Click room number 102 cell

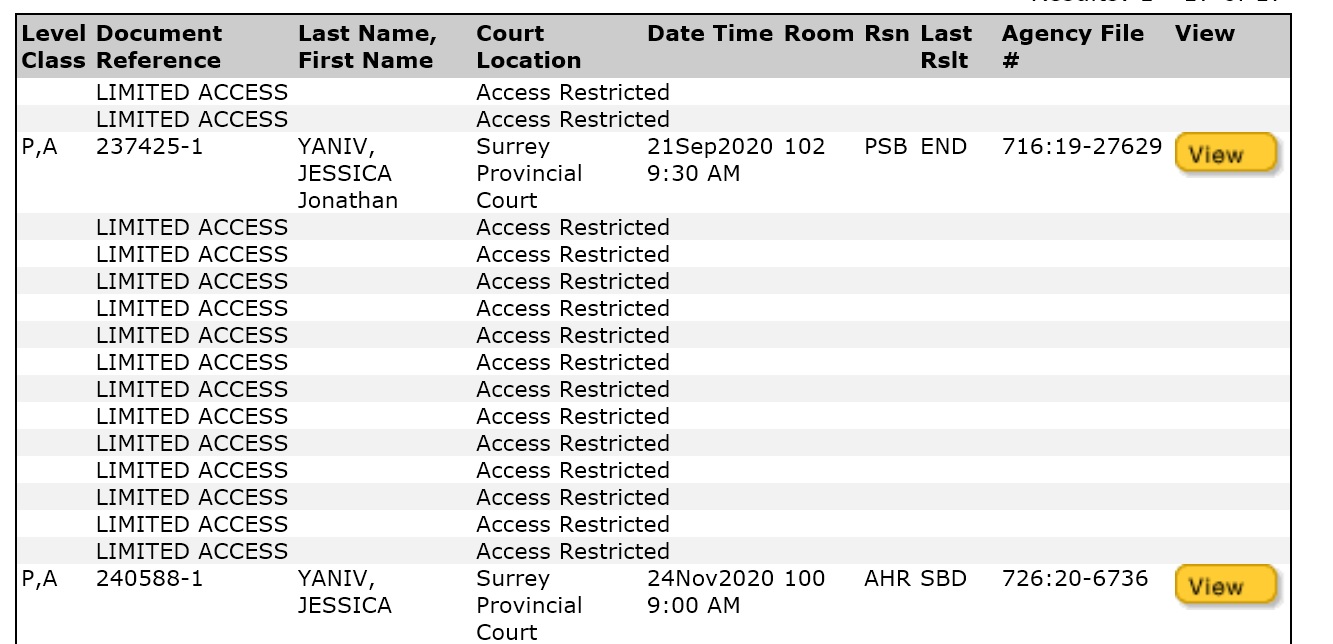tap(805, 147)
